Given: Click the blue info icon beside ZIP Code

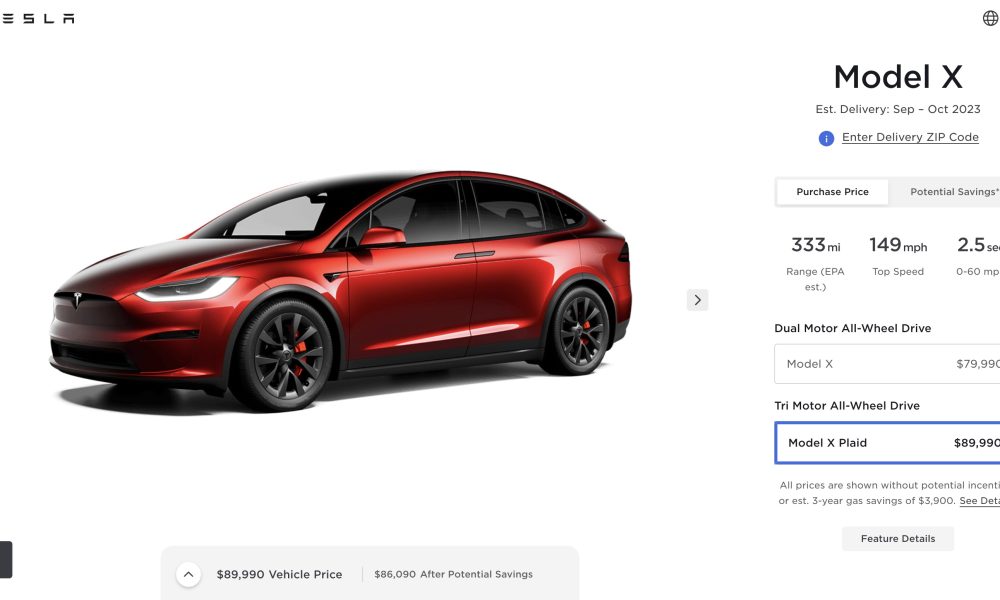Looking at the screenshot, I should (x=826, y=138).
